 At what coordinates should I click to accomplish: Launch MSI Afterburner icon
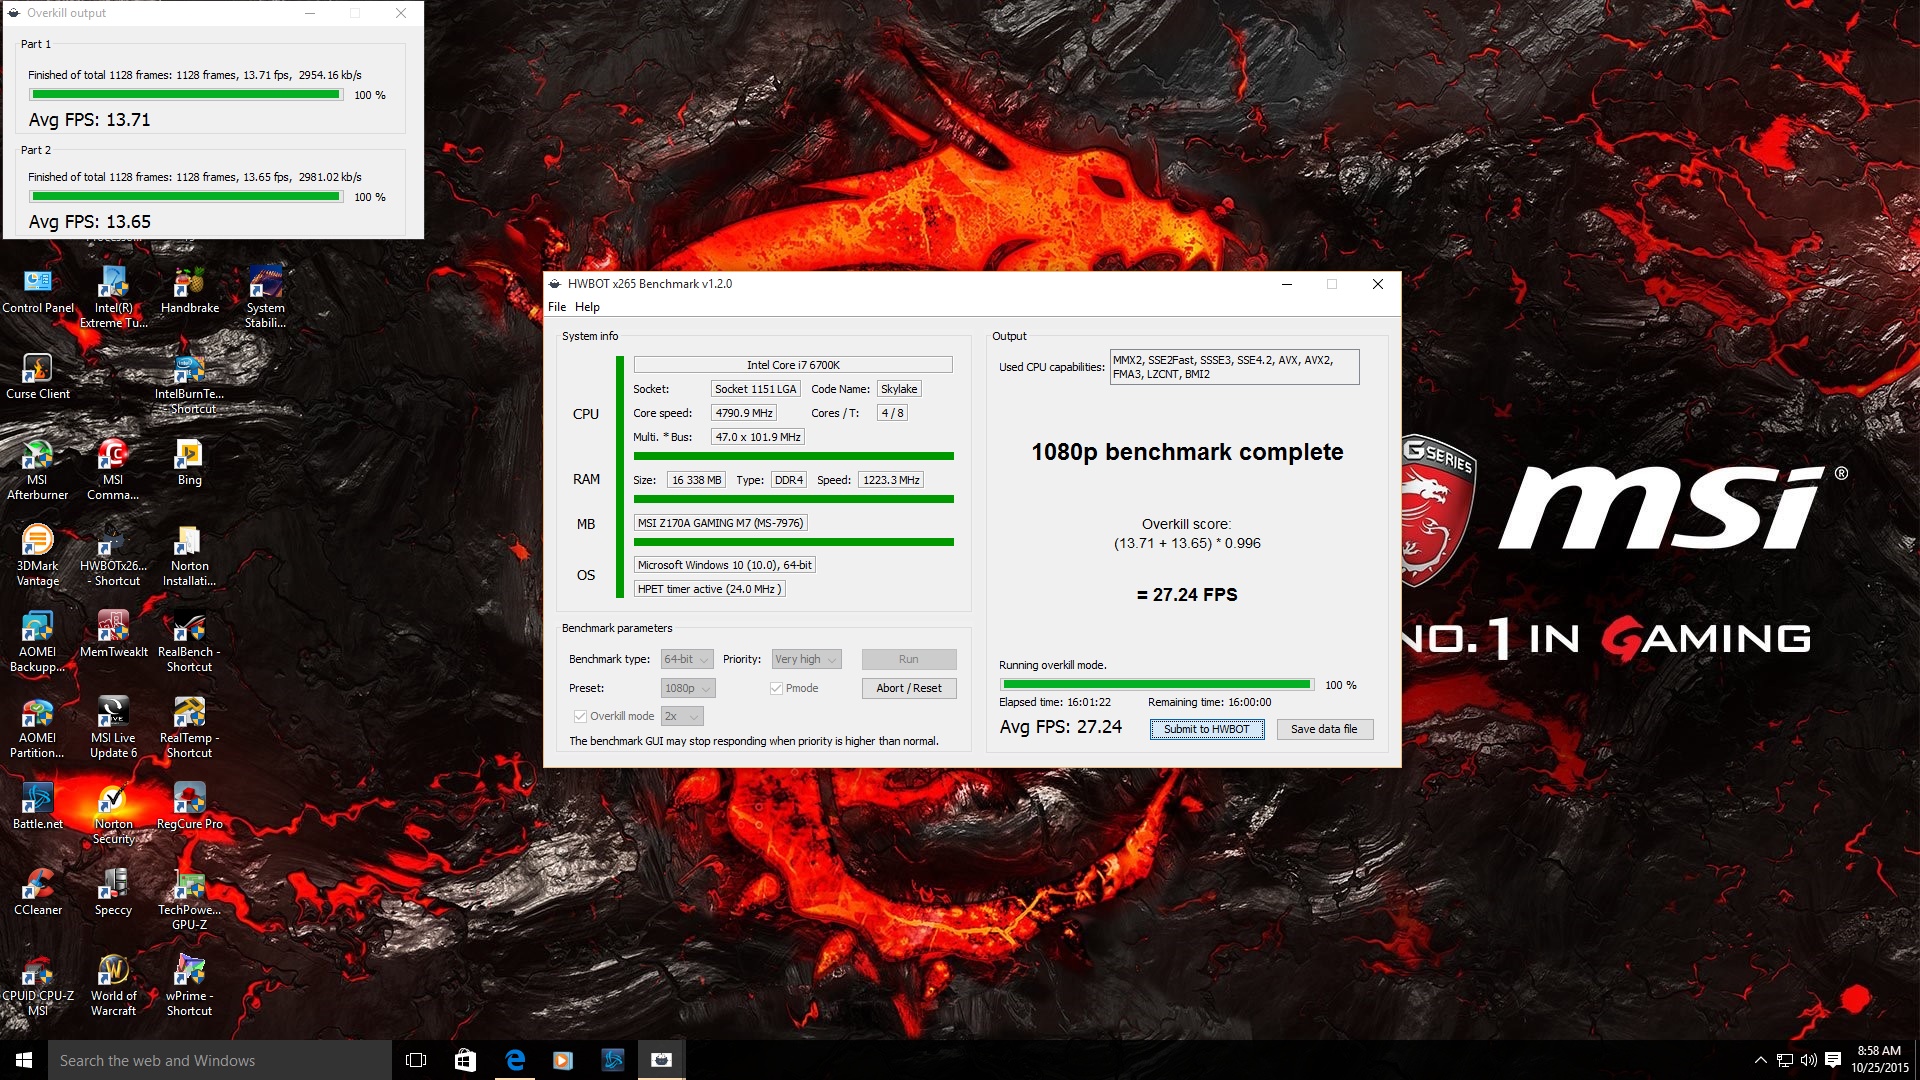[x=38, y=469]
